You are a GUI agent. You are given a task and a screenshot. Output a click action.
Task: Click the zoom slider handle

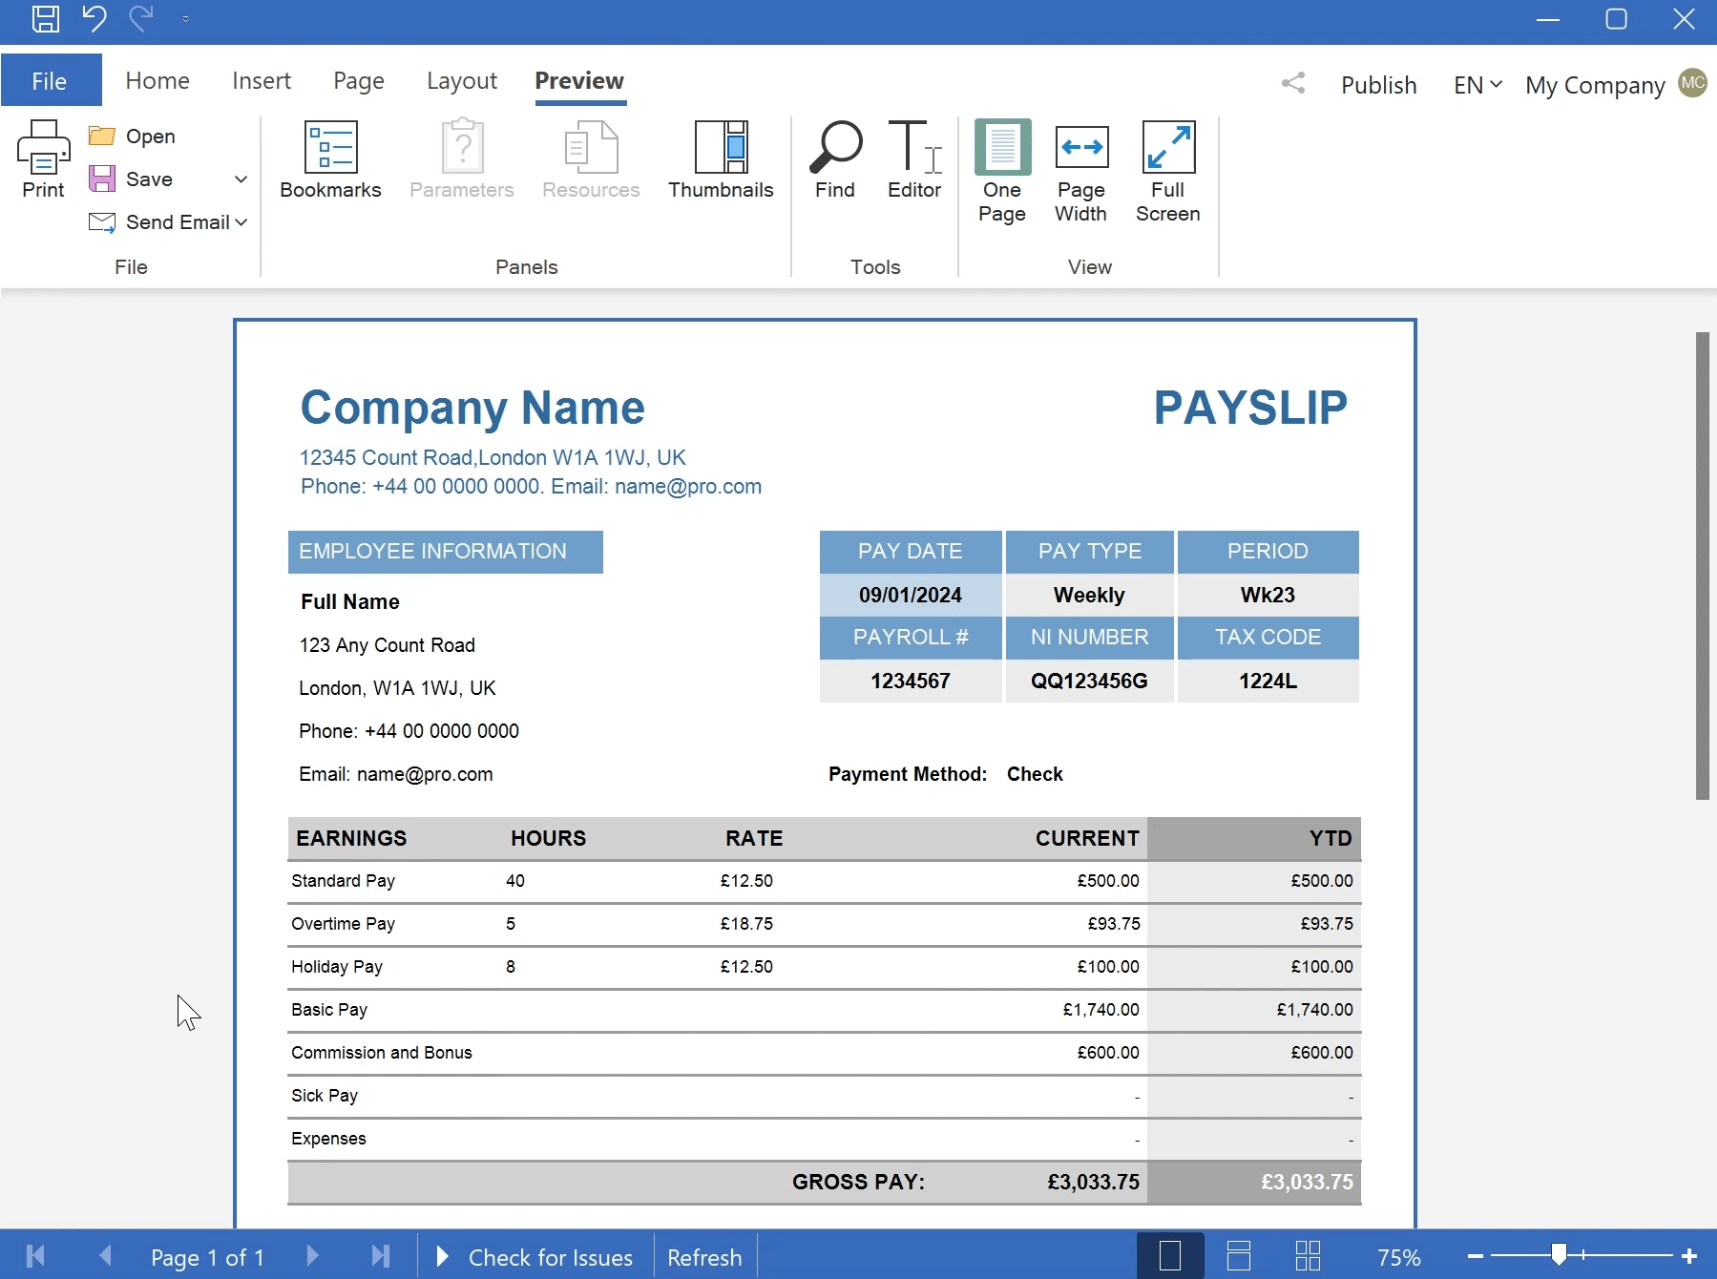tap(1558, 1255)
